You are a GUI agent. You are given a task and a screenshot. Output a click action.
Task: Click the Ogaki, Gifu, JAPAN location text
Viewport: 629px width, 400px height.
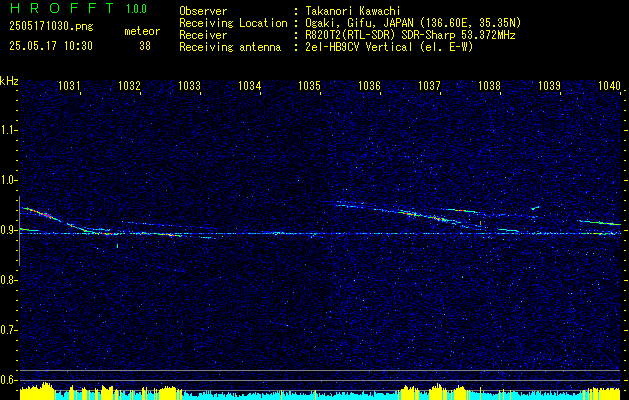413,23
